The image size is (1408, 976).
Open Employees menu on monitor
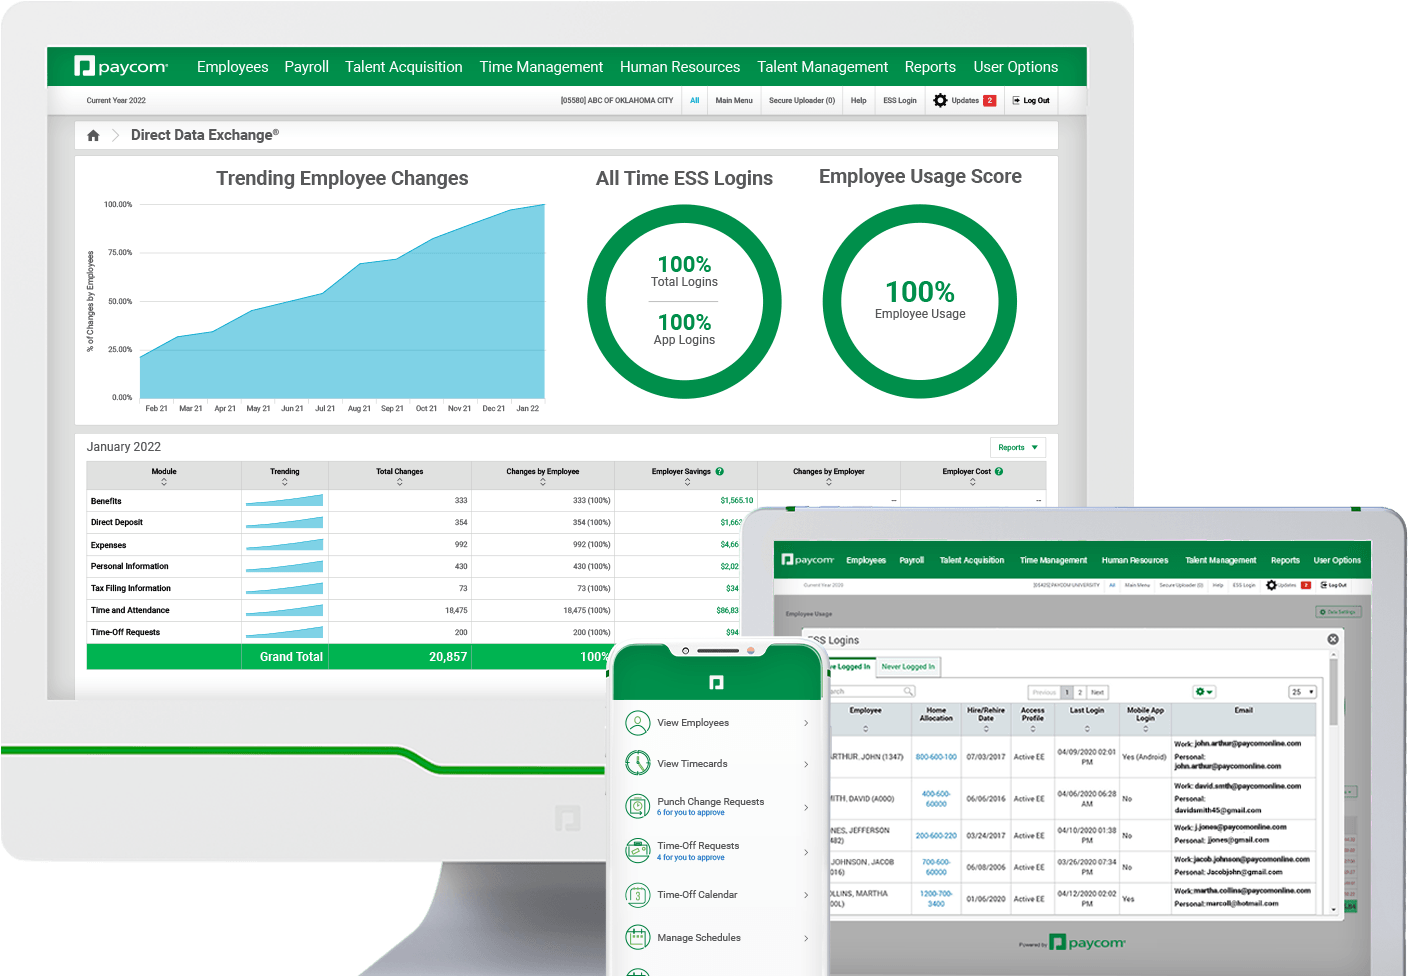click(233, 67)
